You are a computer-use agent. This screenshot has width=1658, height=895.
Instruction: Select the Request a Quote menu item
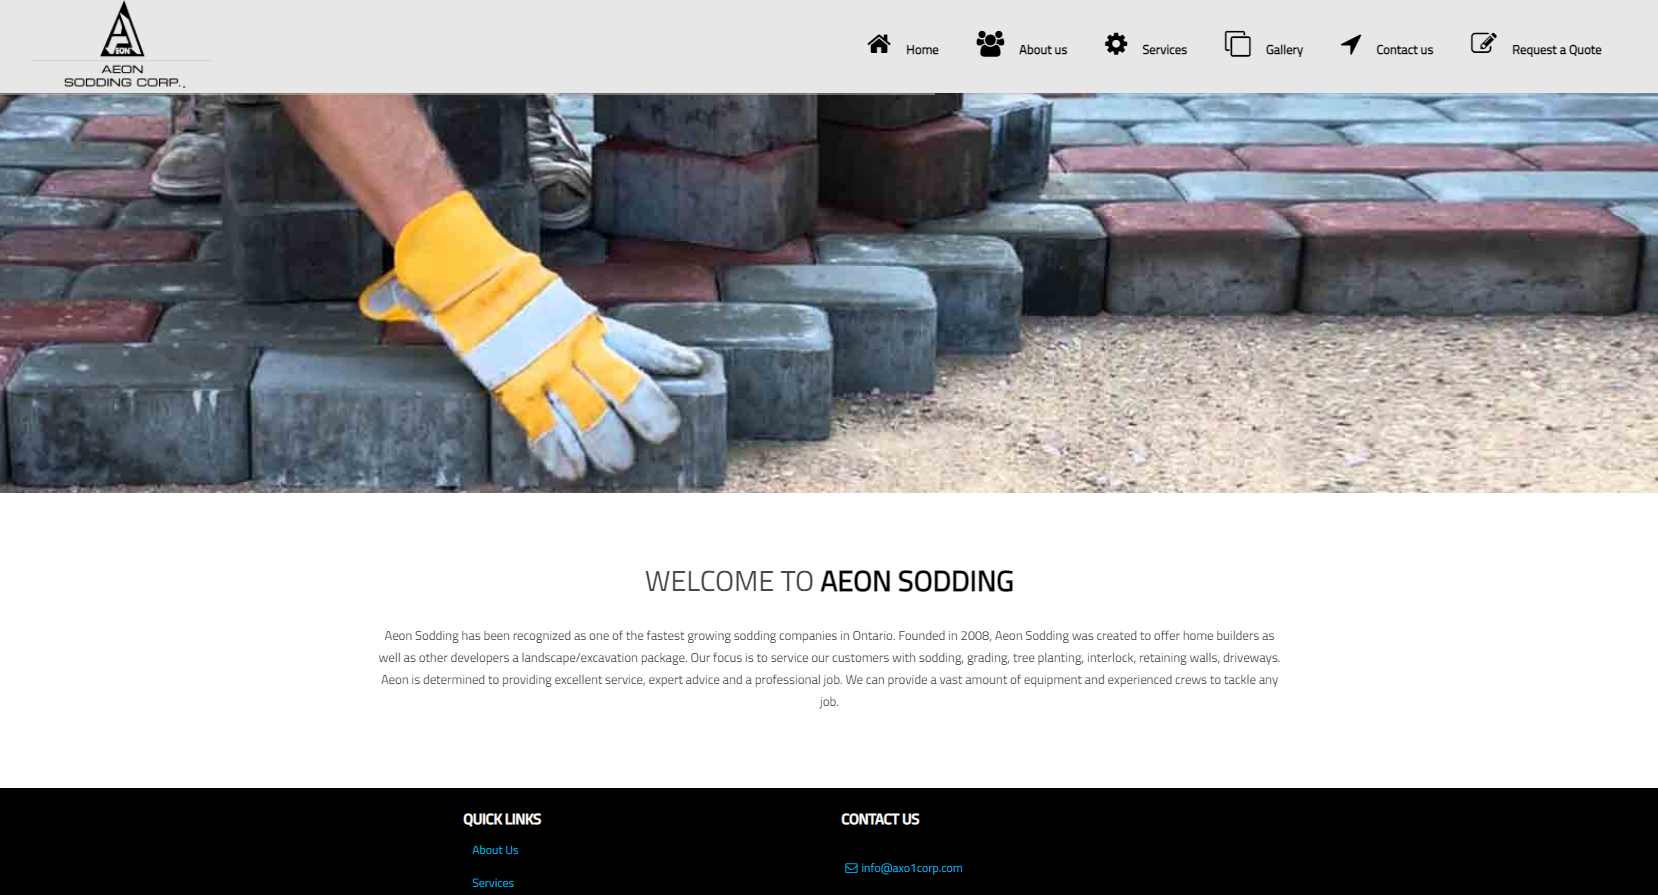pyautogui.click(x=1556, y=50)
